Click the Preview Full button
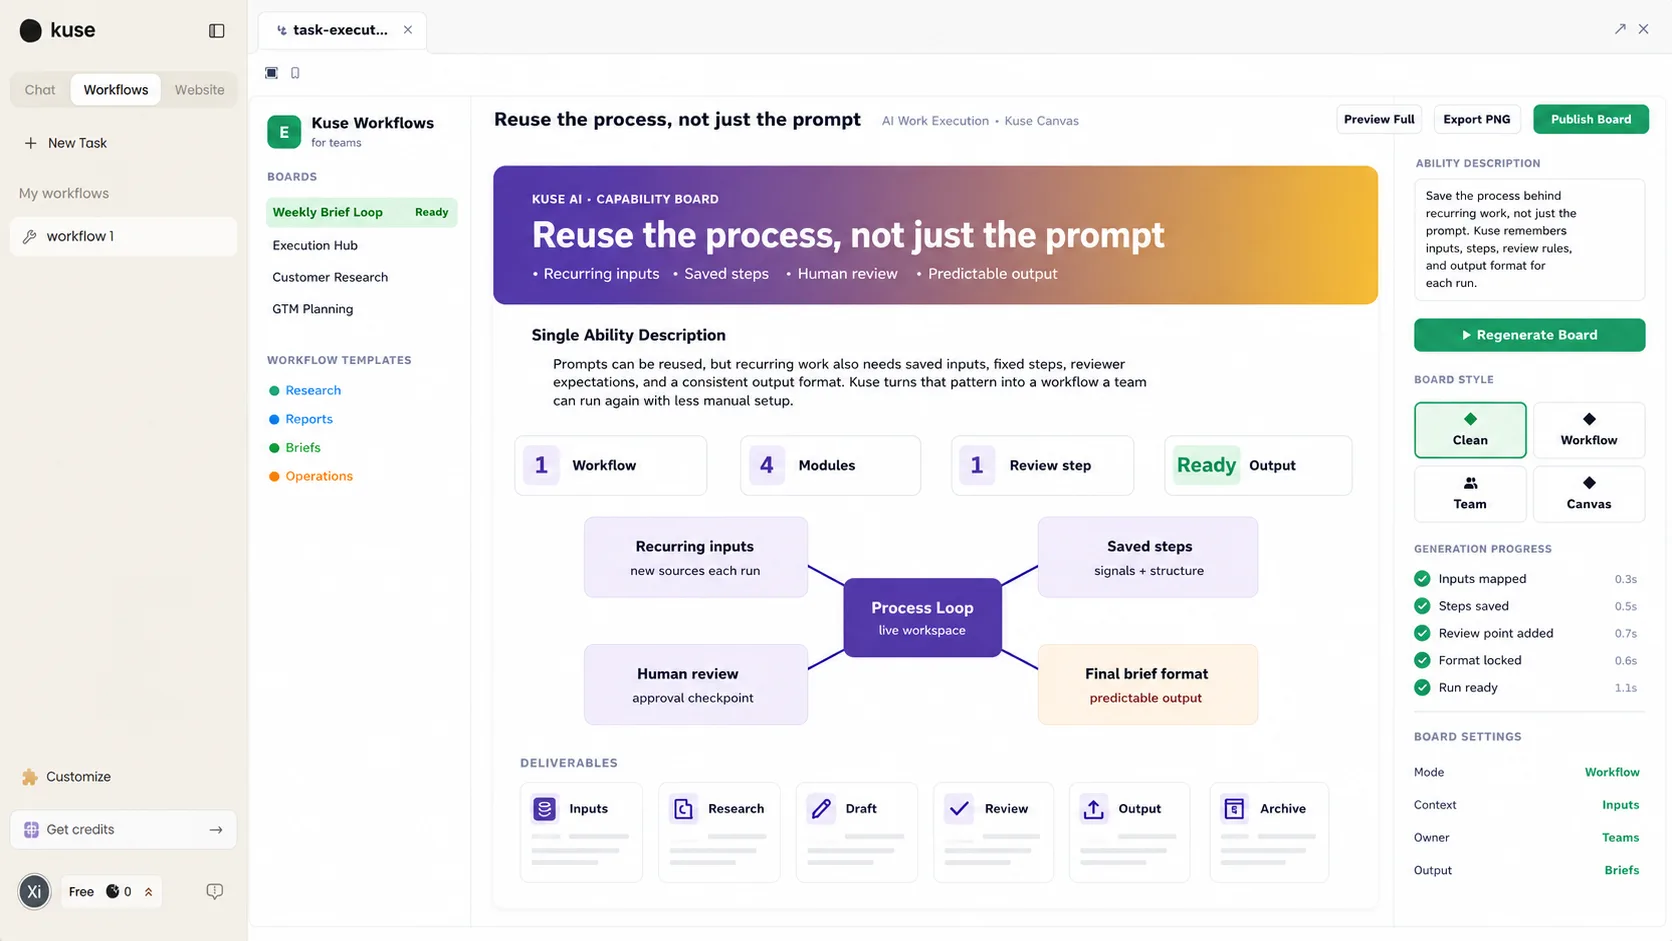Image resolution: width=1672 pixels, height=941 pixels. coord(1379,119)
